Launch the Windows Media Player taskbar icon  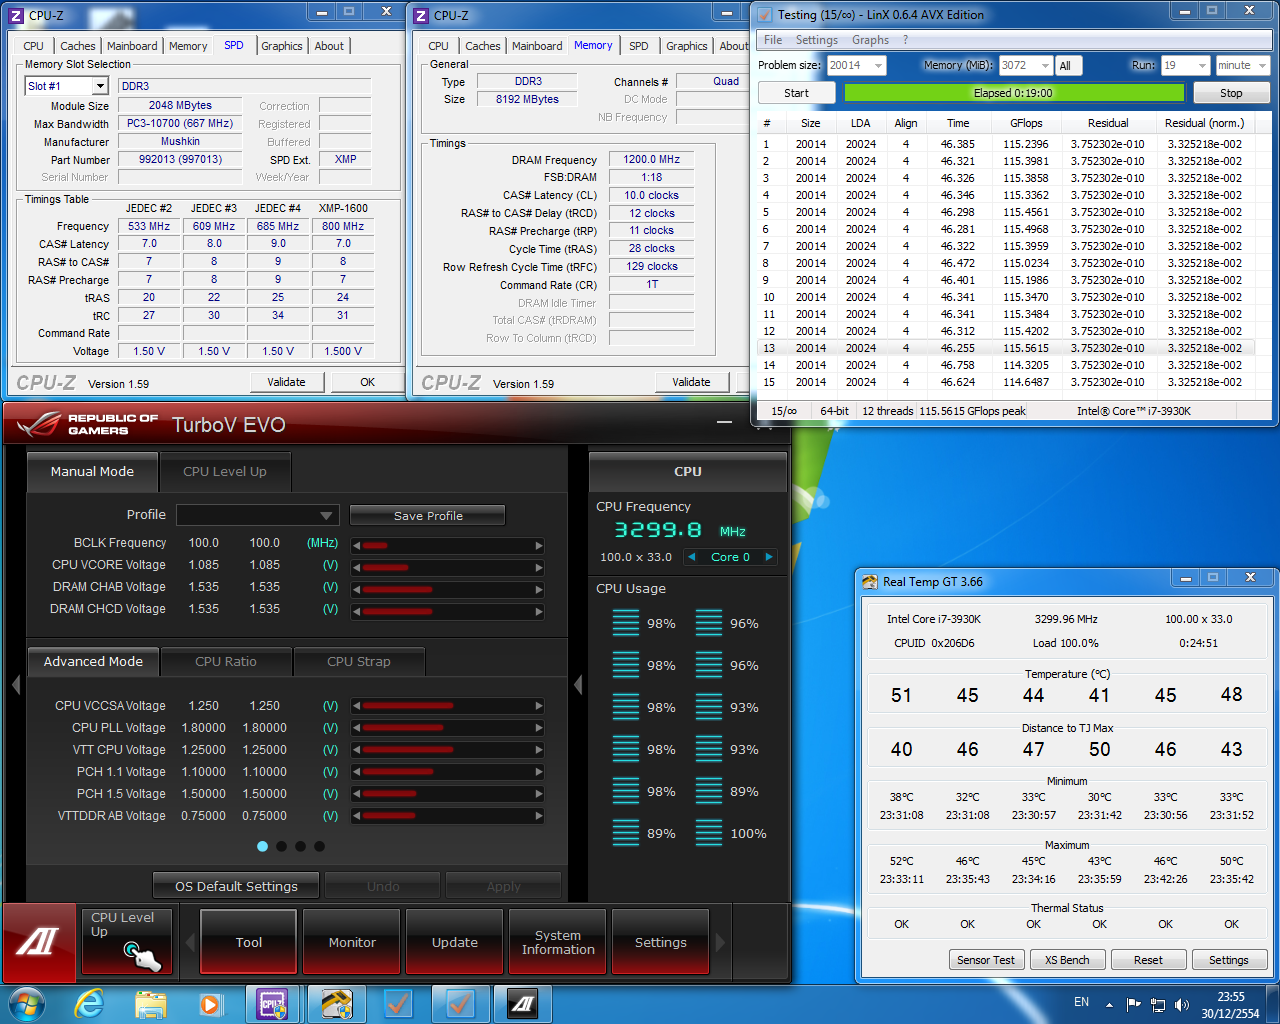(210, 1003)
